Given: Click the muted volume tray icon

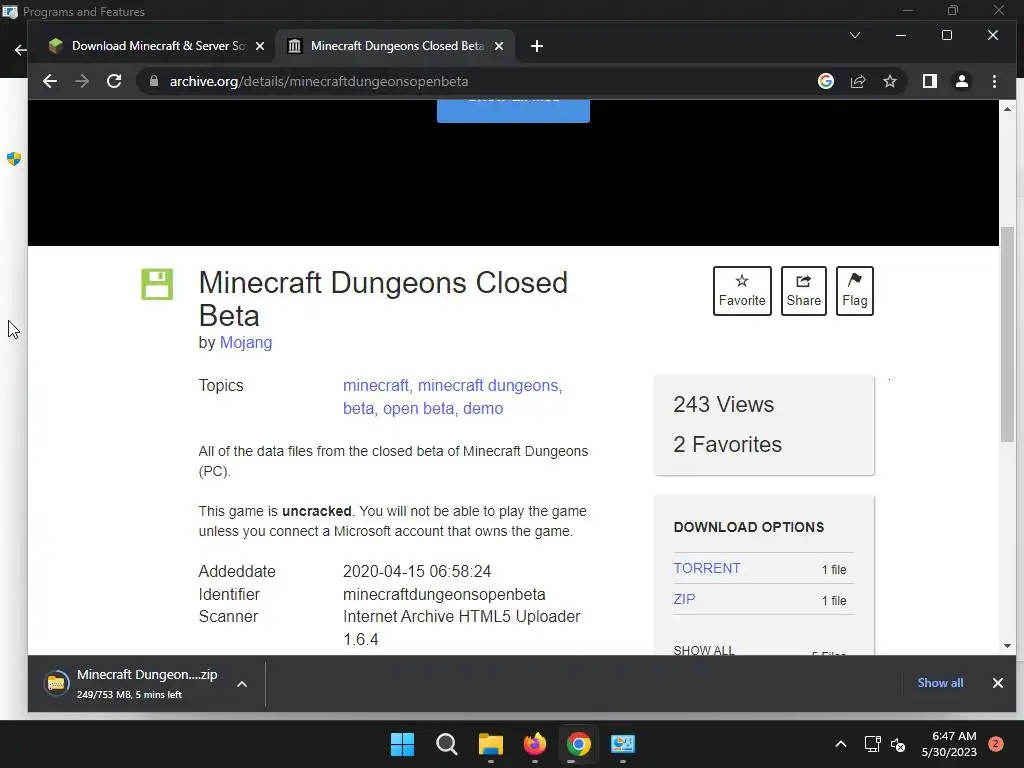Looking at the screenshot, I should point(898,744).
